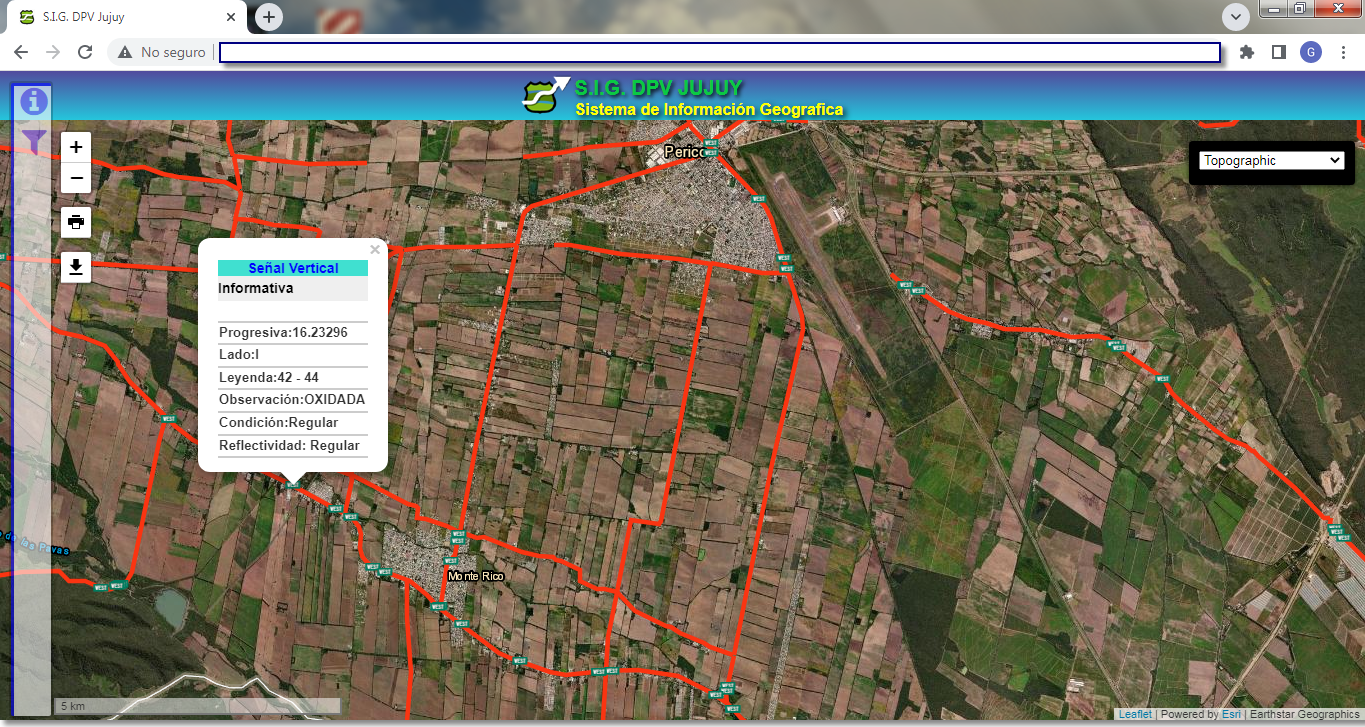Expand the tab search chevron button
This screenshot has width=1365, height=727.
click(x=1236, y=16)
